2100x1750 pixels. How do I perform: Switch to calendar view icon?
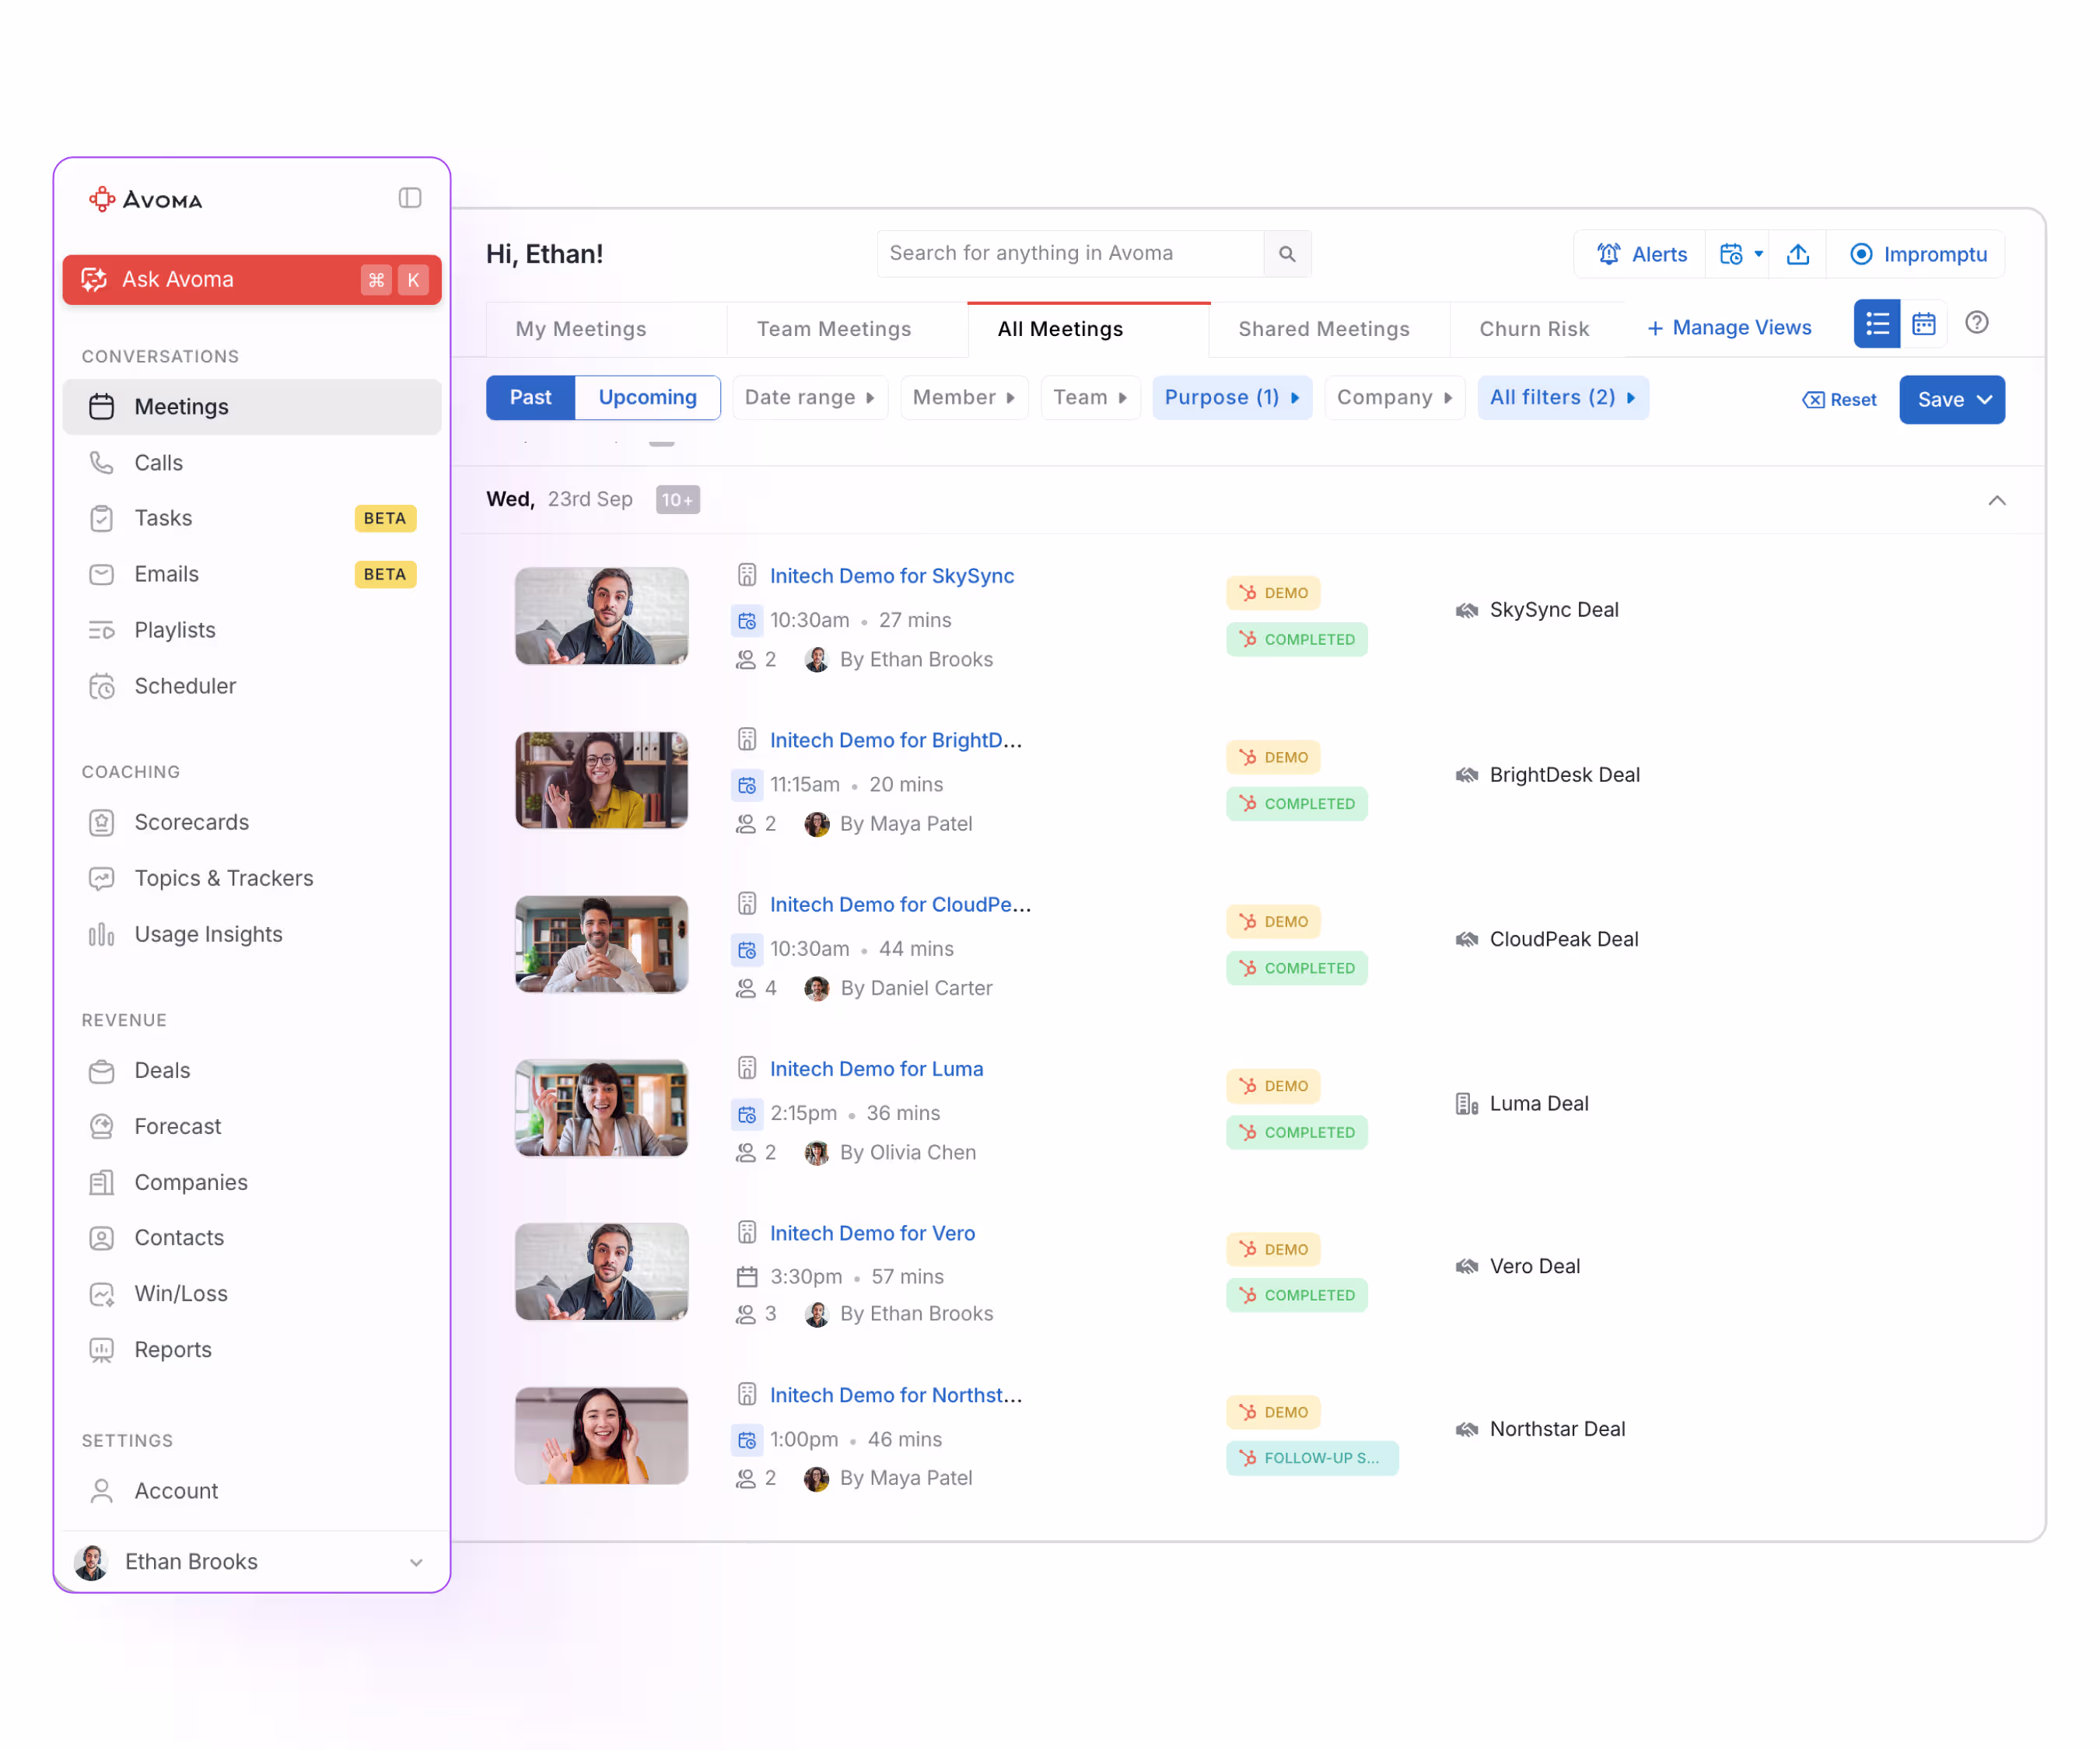[1923, 324]
